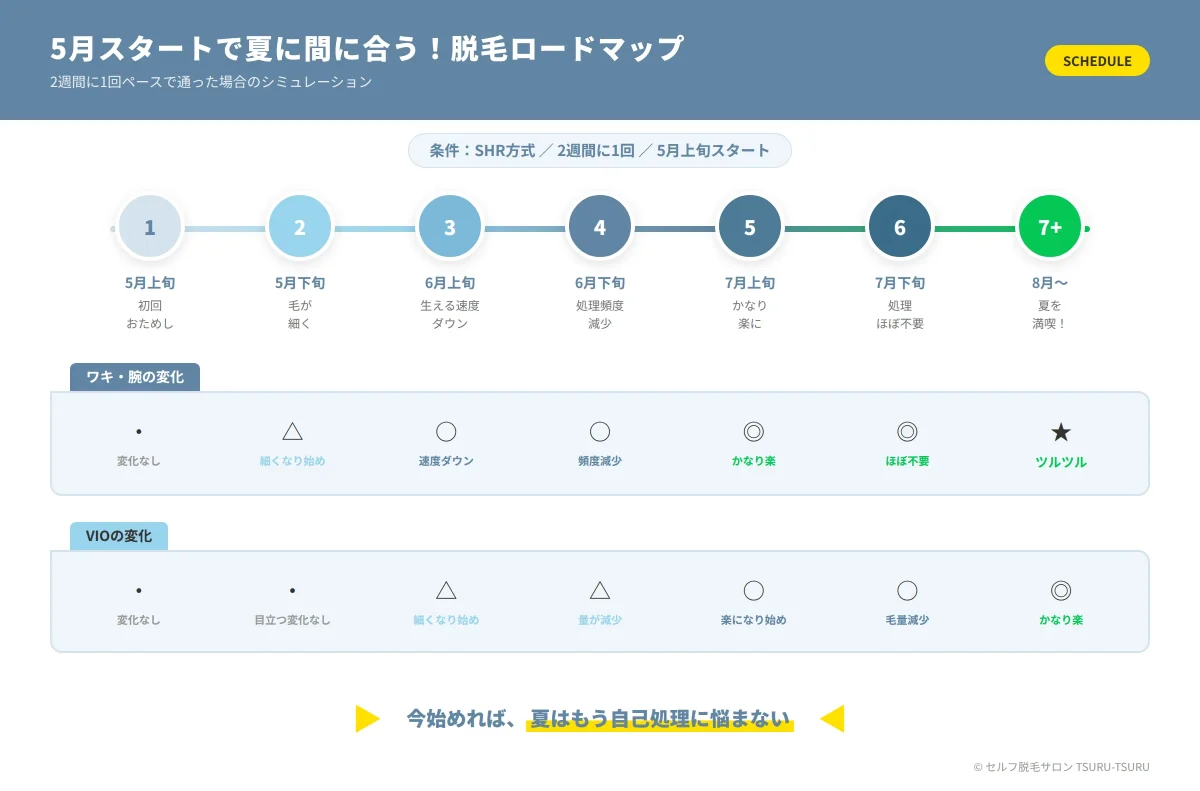Click the ツルツル result text
The width and height of the screenshot is (1200, 791).
click(x=1061, y=462)
